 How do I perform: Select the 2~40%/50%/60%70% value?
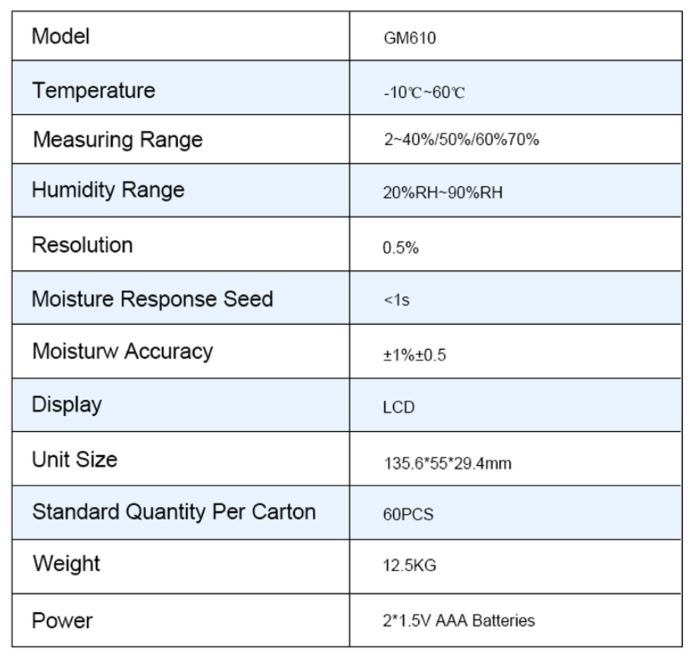461,140
